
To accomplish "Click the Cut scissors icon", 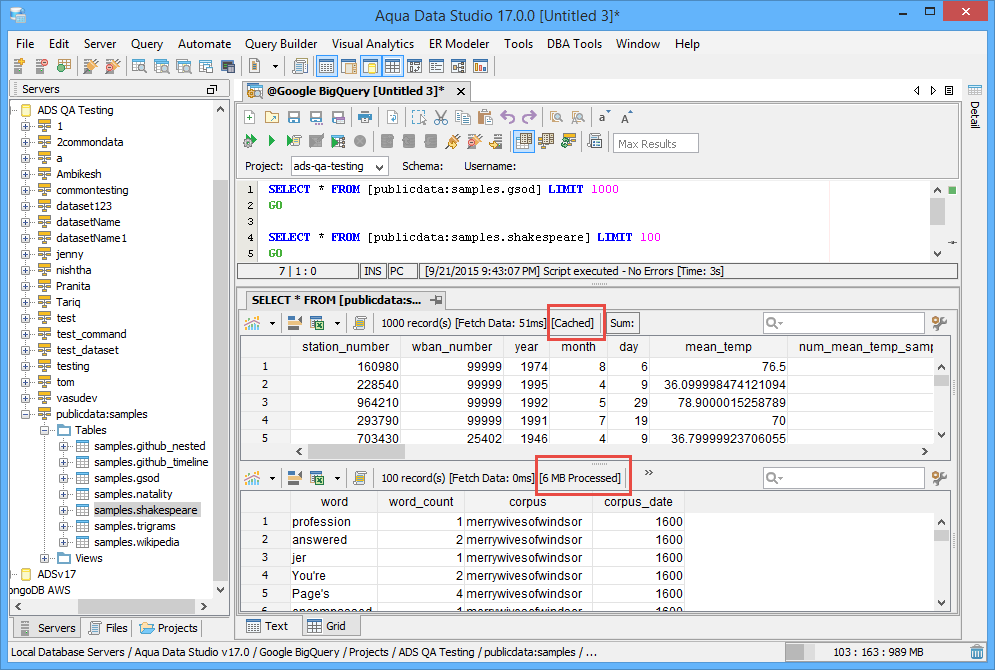I will pyautogui.click(x=441, y=117).
